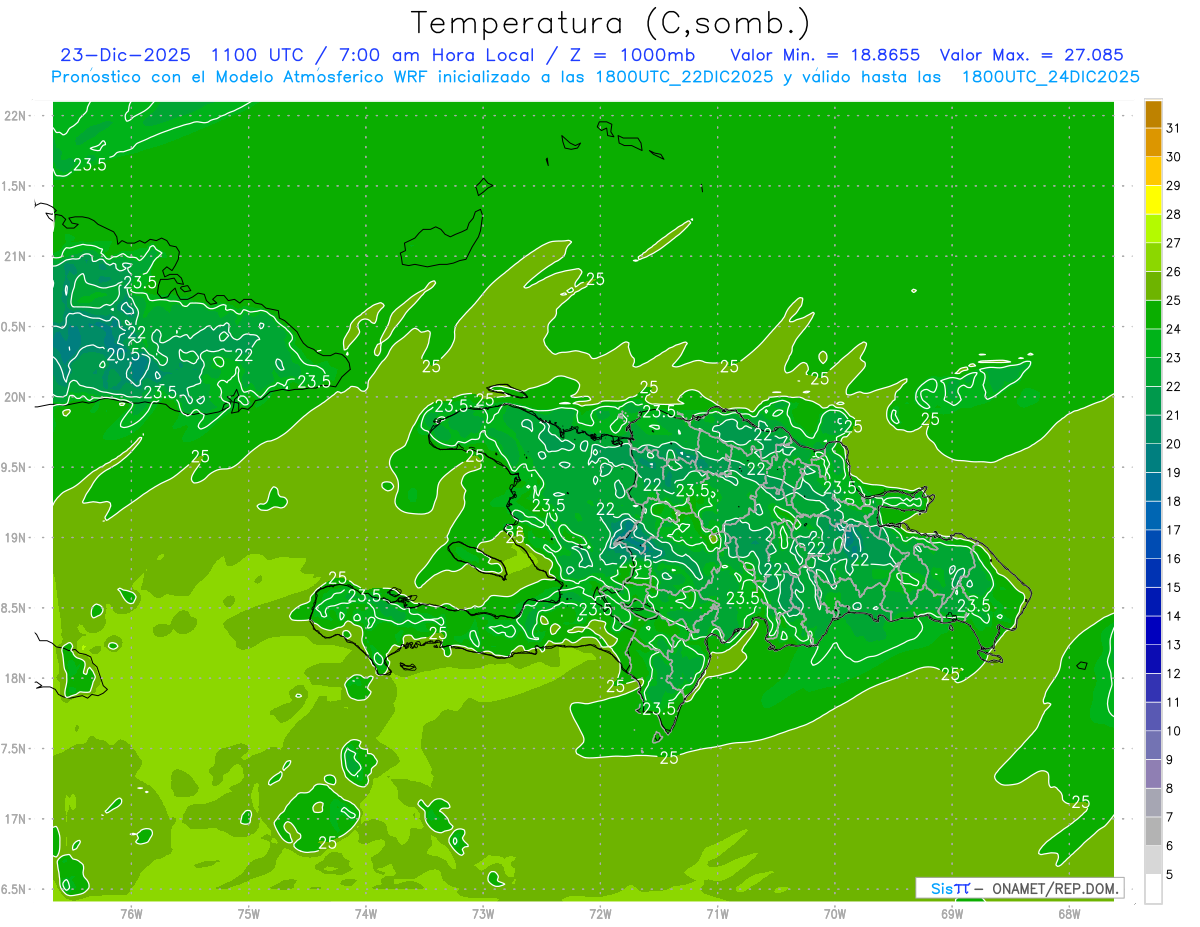The height and width of the screenshot is (927, 1200).
Task: Click the yellow legend swatch between 28 and 29
Action: click(x=1153, y=200)
